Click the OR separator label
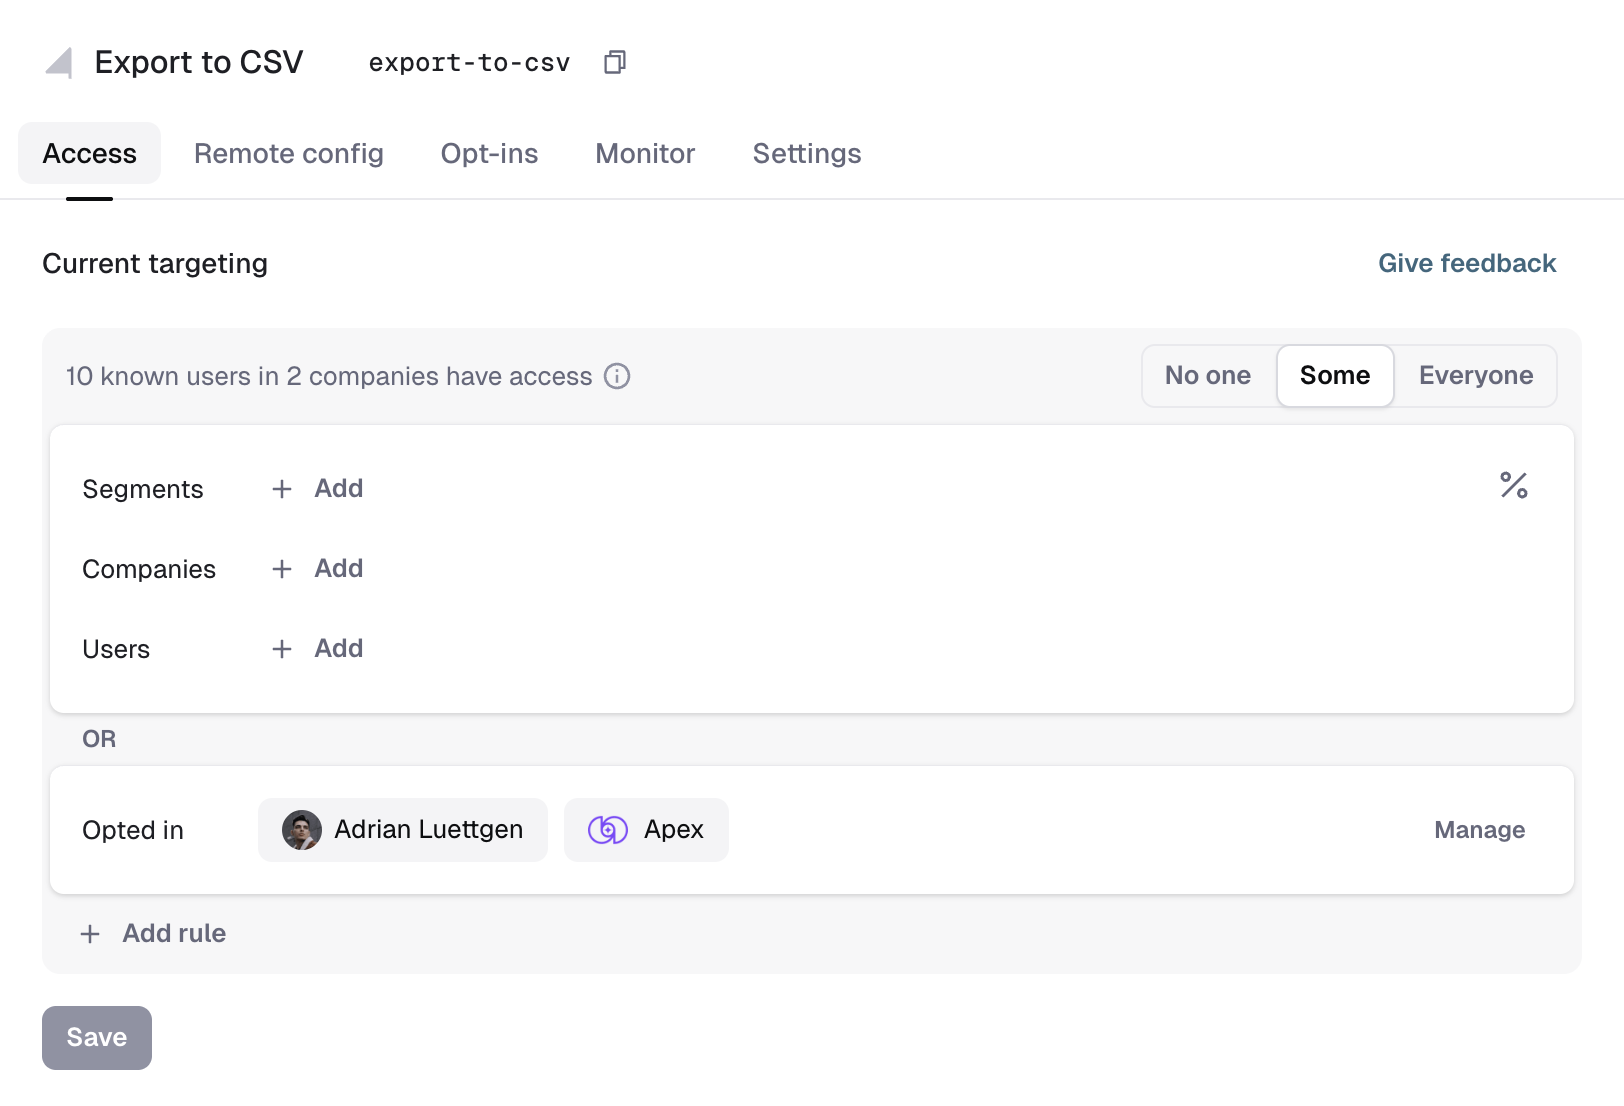1624x1106 pixels. (x=99, y=739)
